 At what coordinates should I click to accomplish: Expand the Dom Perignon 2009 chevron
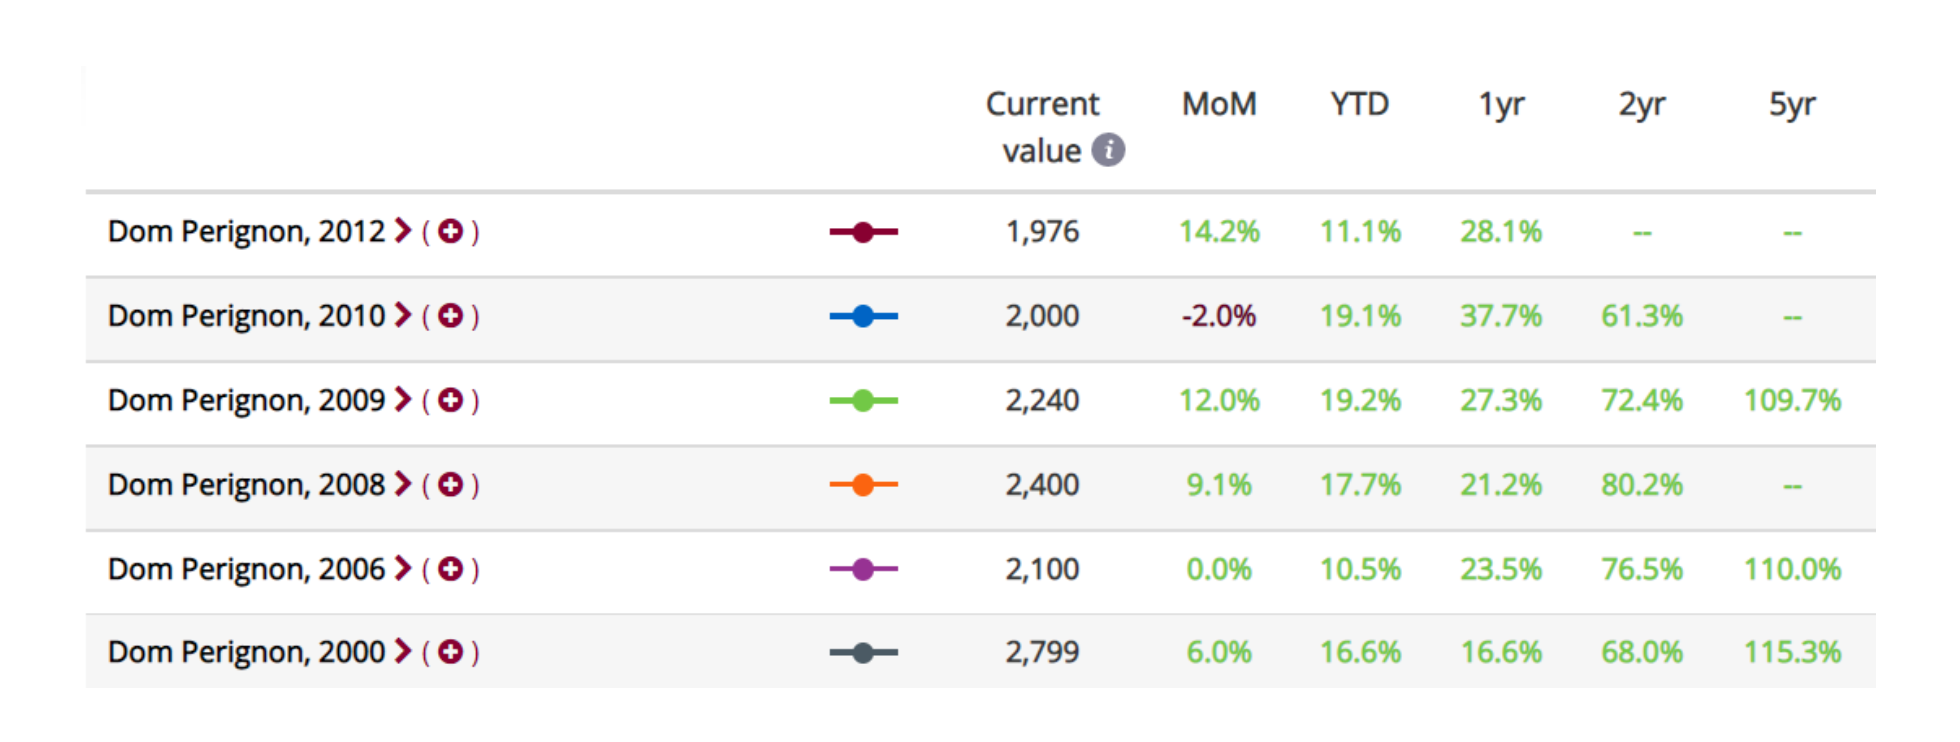[x=403, y=400]
